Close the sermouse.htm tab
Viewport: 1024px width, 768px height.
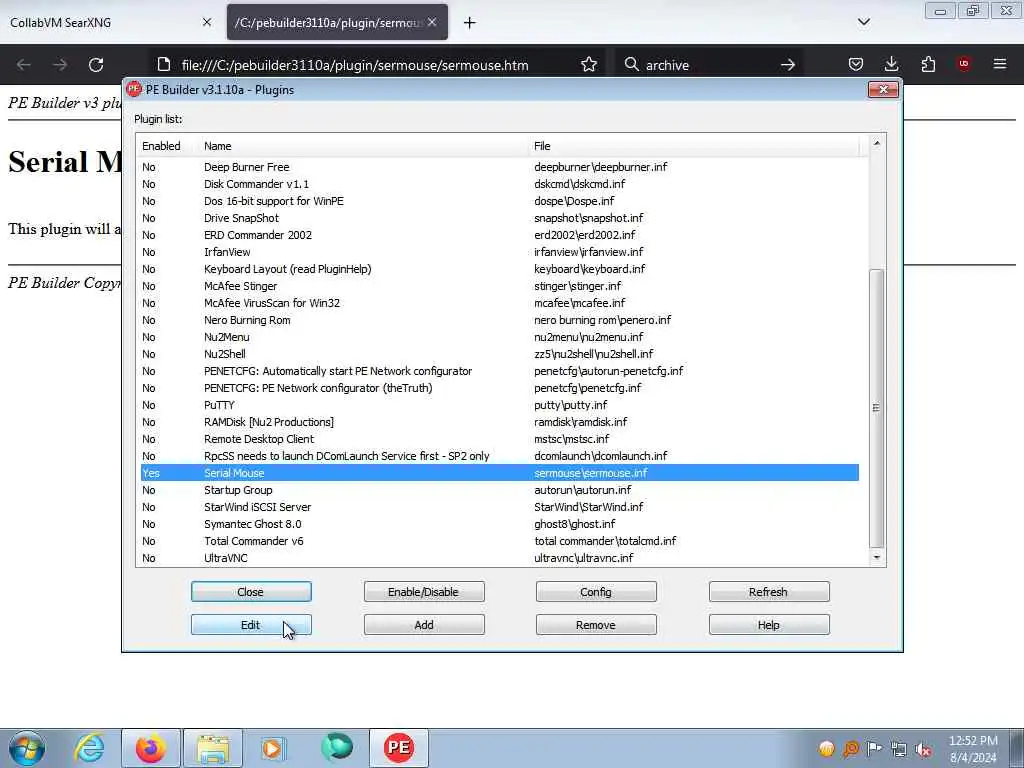pos(432,22)
